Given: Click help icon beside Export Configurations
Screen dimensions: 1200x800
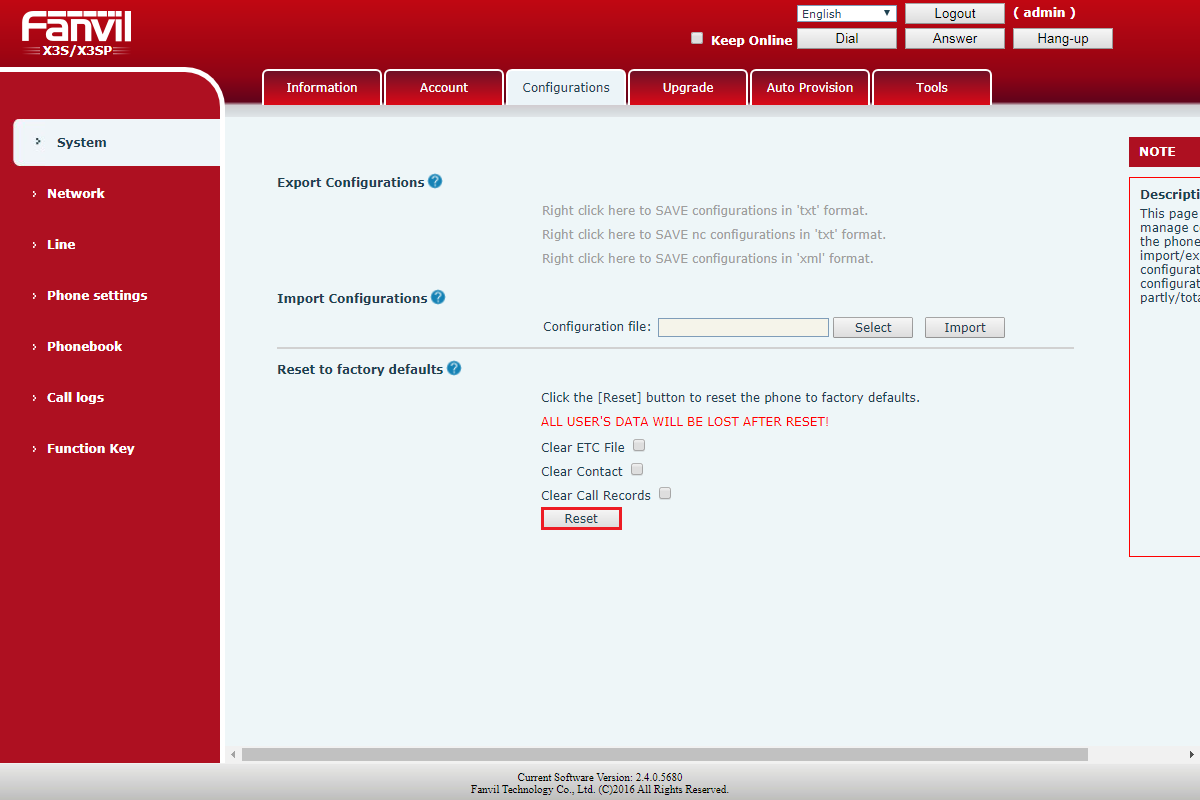Looking at the screenshot, I should tap(435, 182).
